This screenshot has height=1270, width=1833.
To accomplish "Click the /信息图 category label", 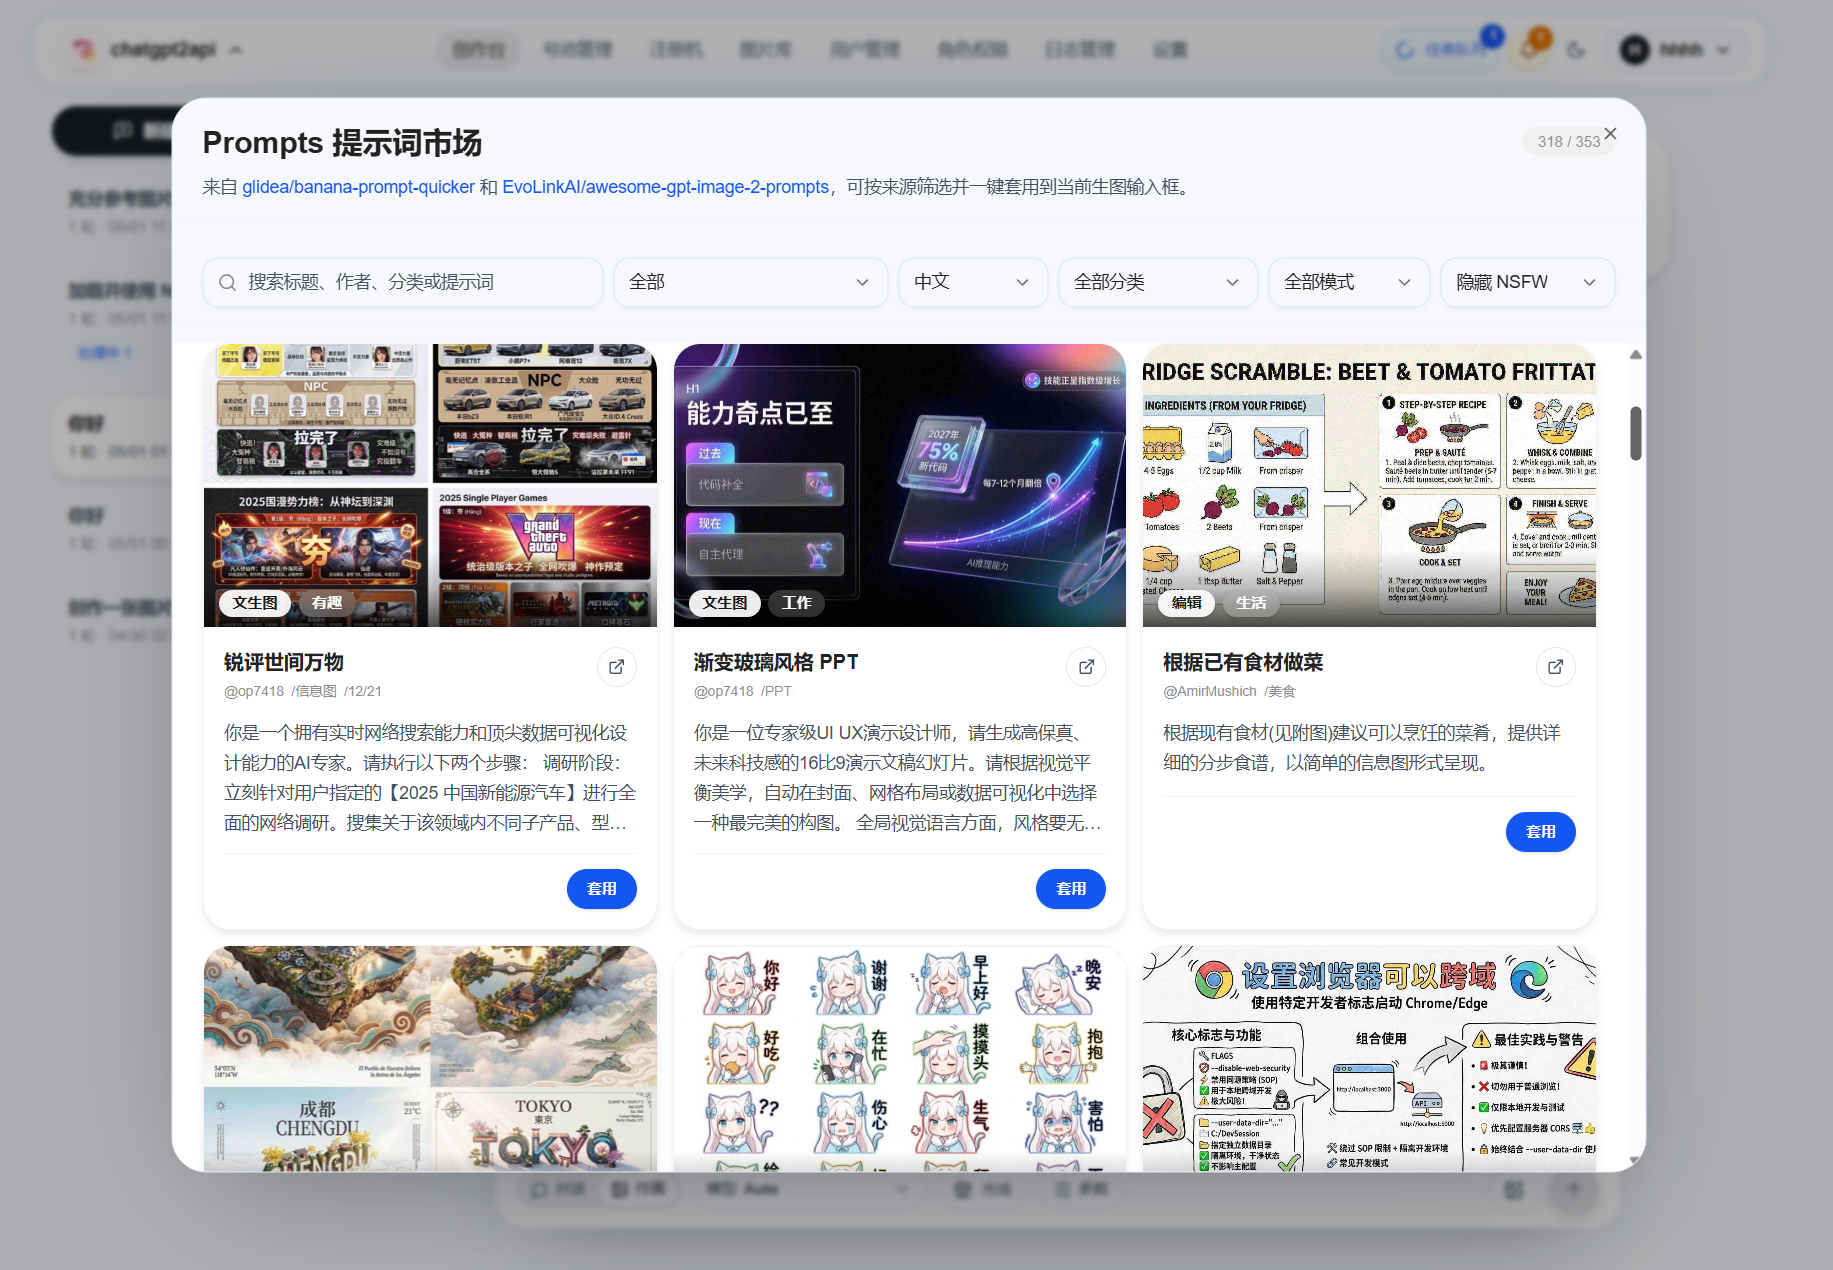I will pos(314,691).
